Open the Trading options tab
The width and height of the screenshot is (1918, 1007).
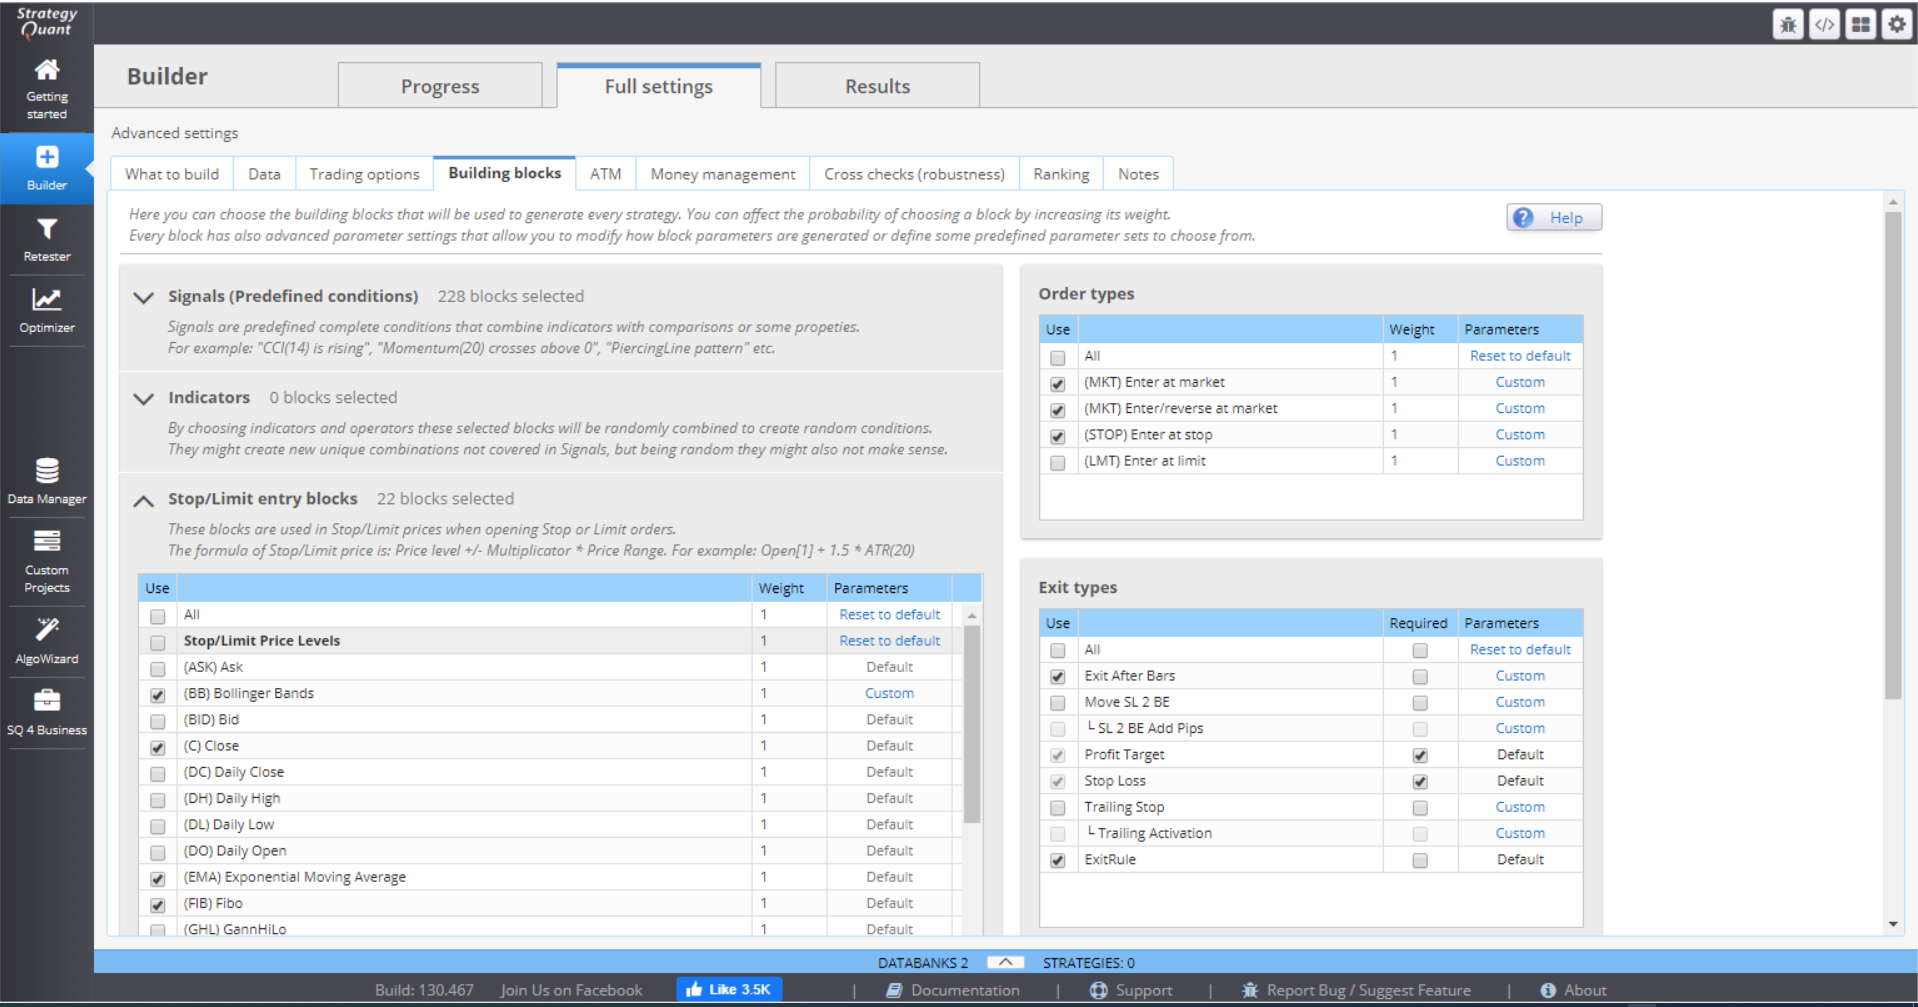coord(364,174)
